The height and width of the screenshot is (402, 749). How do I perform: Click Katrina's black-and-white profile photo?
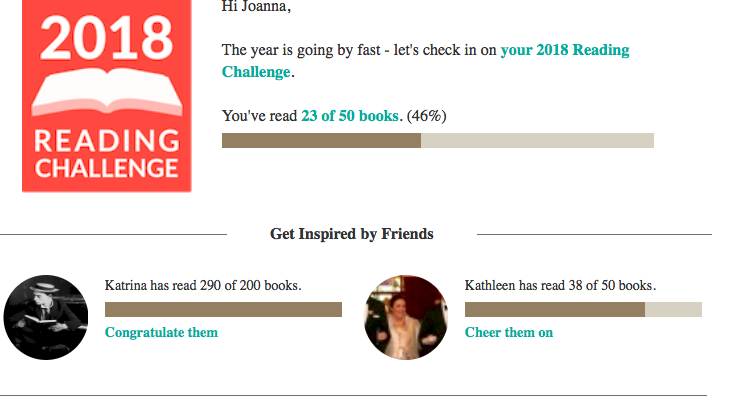coord(46,317)
